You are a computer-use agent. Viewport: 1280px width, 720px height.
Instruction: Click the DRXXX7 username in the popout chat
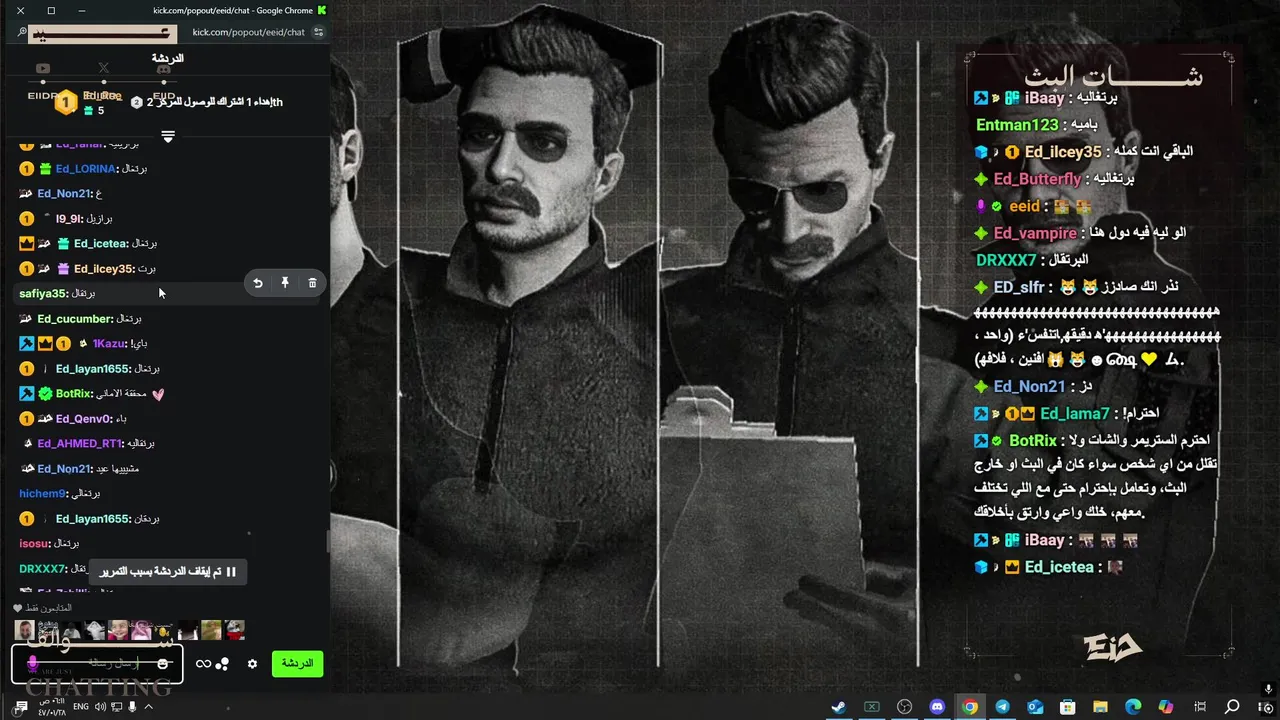(42, 569)
